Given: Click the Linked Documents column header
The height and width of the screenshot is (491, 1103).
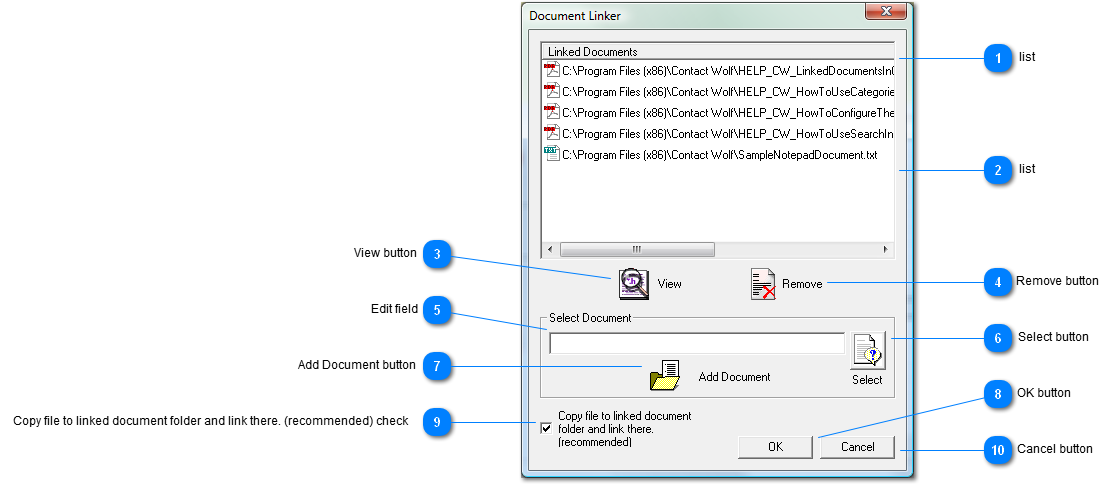Looking at the screenshot, I should pos(718,51).
